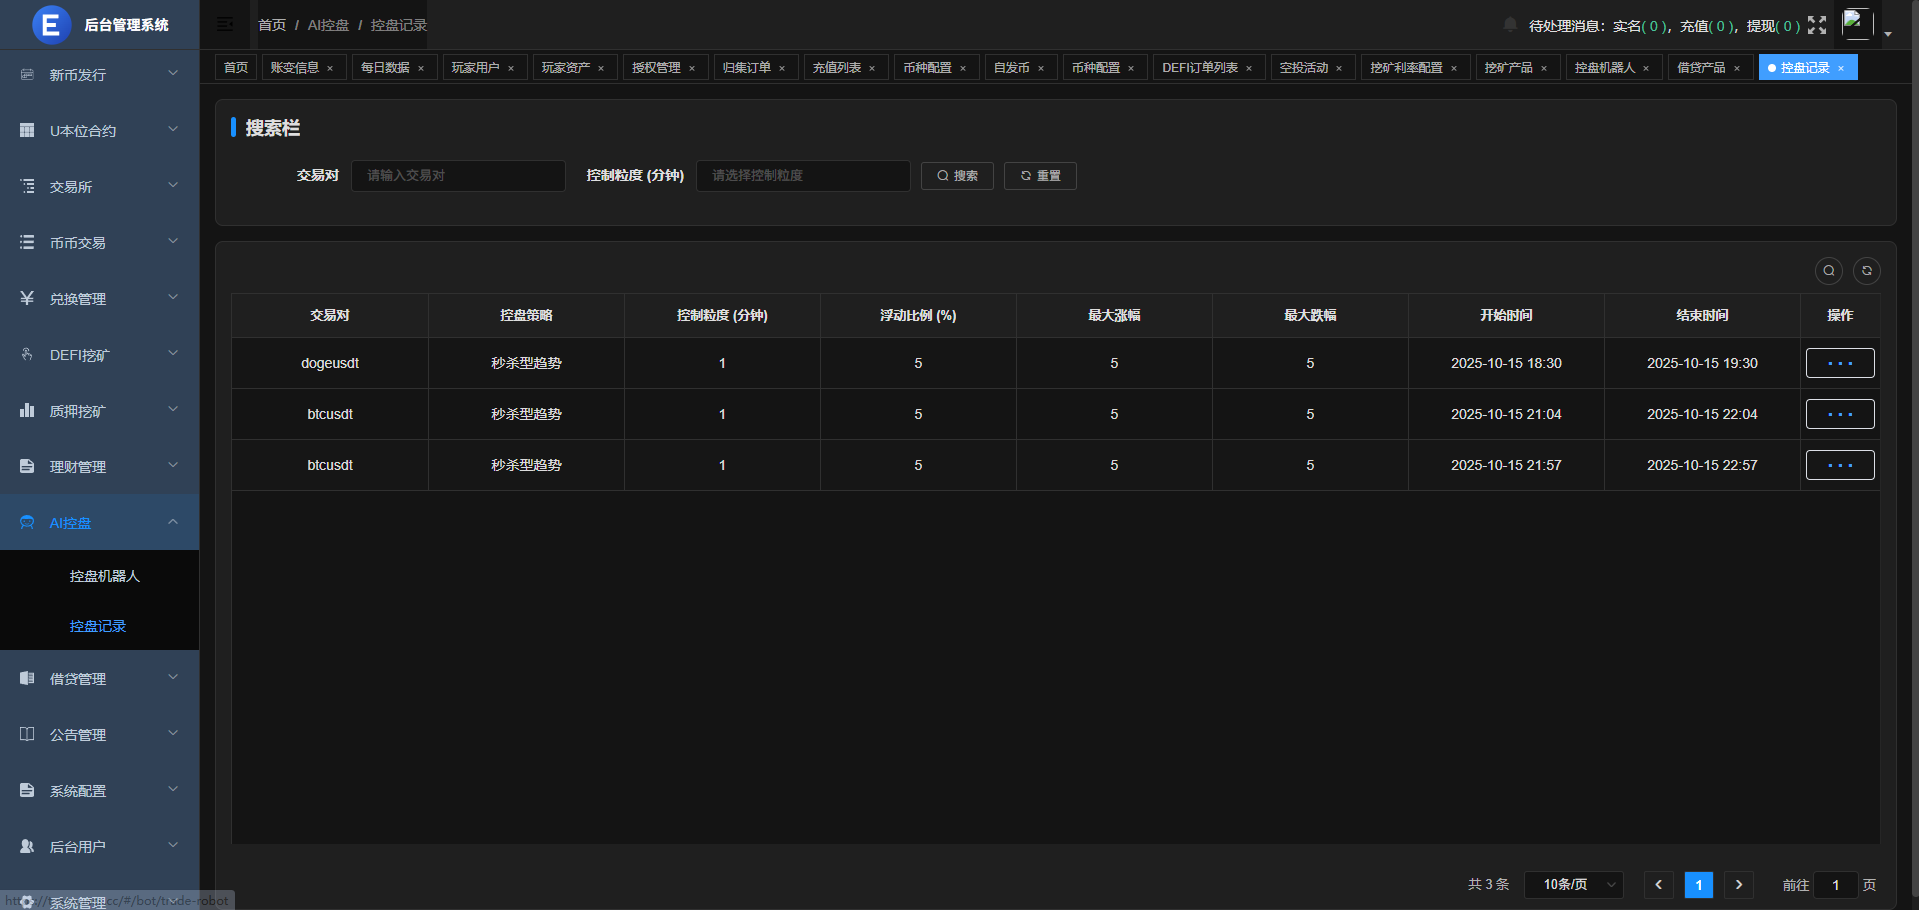Click the 搜索 button

pos(956,176)
